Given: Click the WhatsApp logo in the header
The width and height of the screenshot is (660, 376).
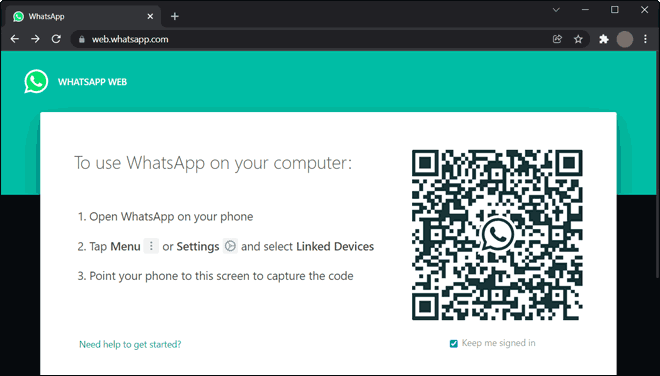Looking at the screenshot, I should click(x=36, y=81).
